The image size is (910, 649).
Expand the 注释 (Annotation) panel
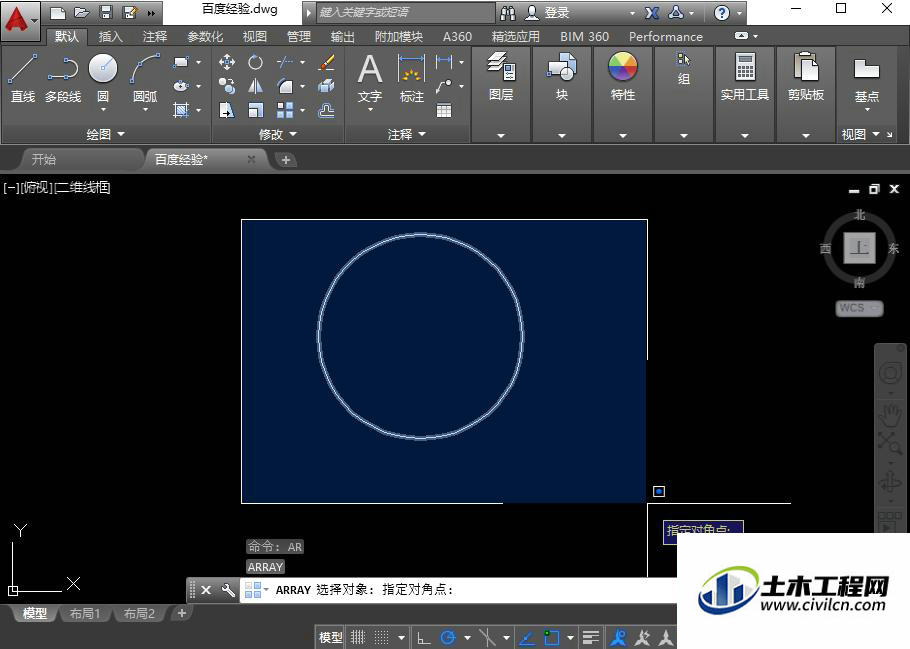406,134
